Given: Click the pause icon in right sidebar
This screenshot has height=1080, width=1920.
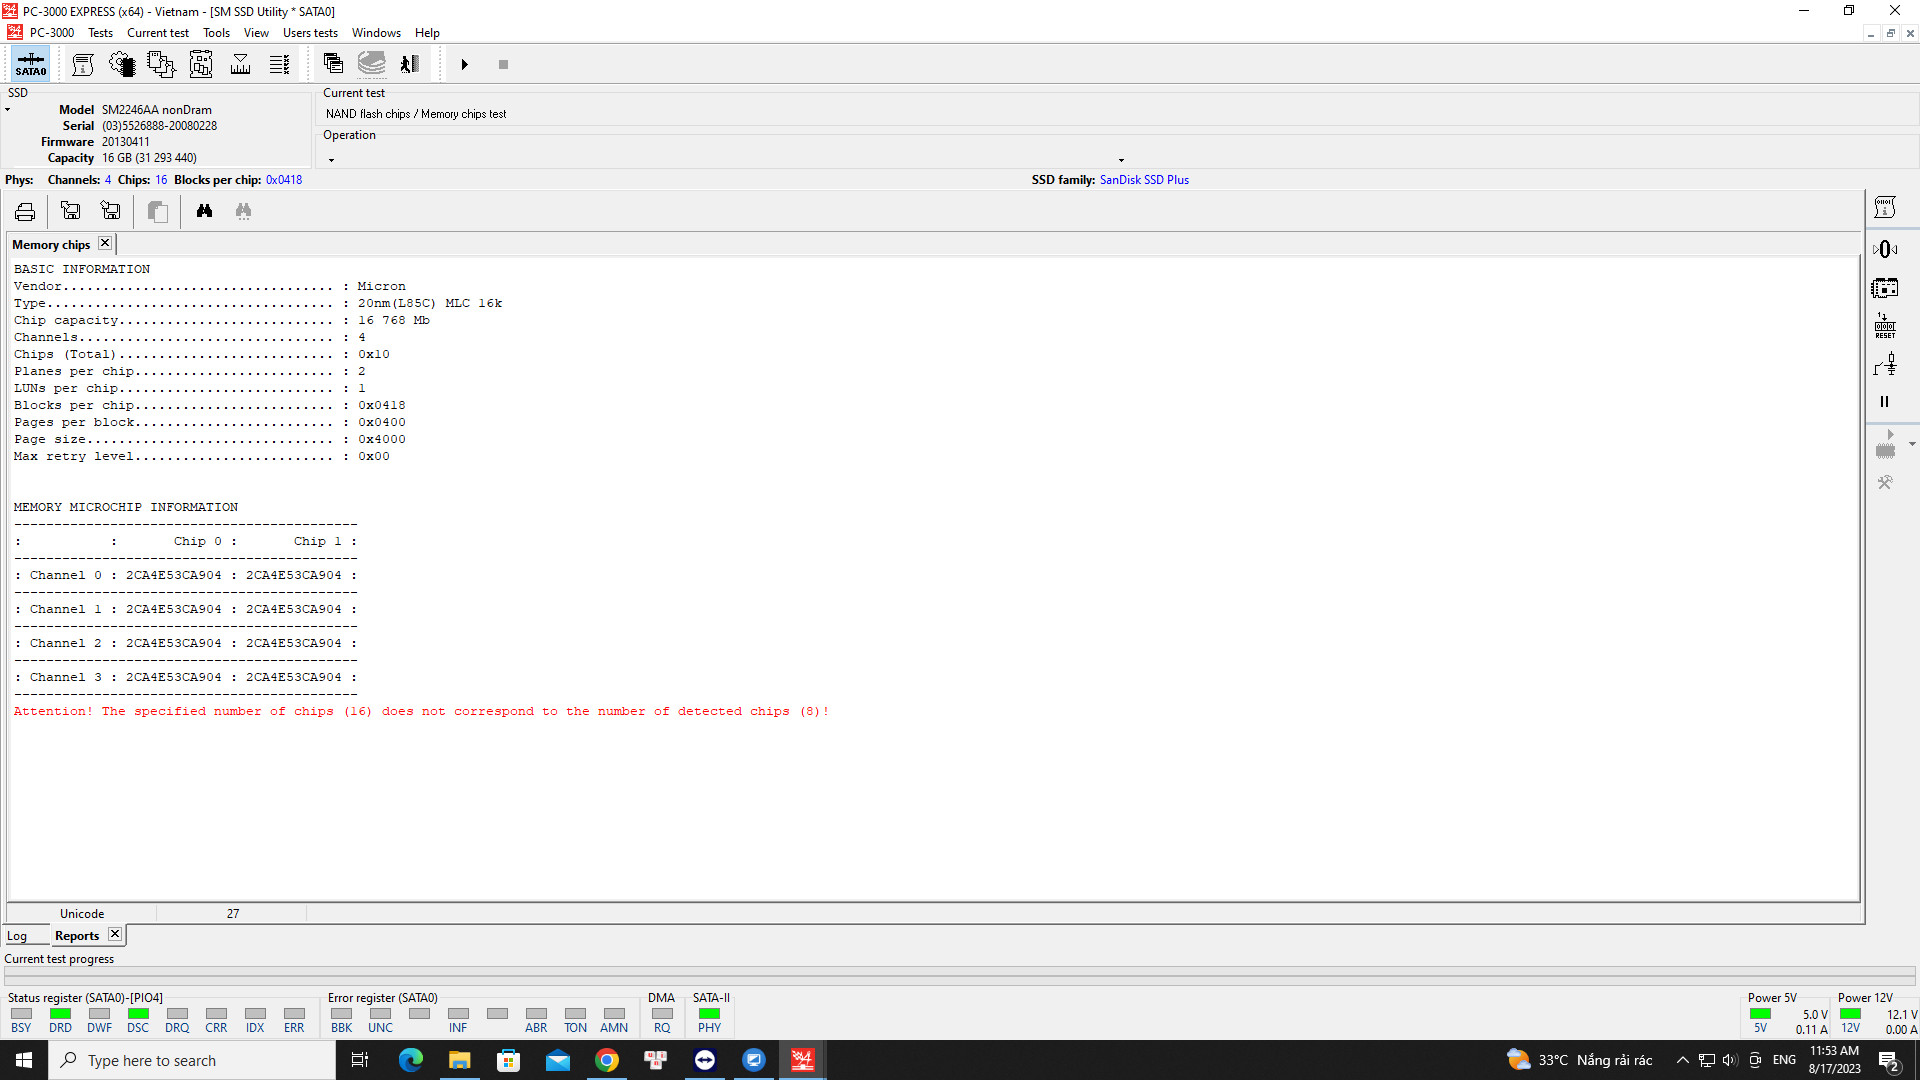Looking at the screenshot, I should (x=1885, y=402).
